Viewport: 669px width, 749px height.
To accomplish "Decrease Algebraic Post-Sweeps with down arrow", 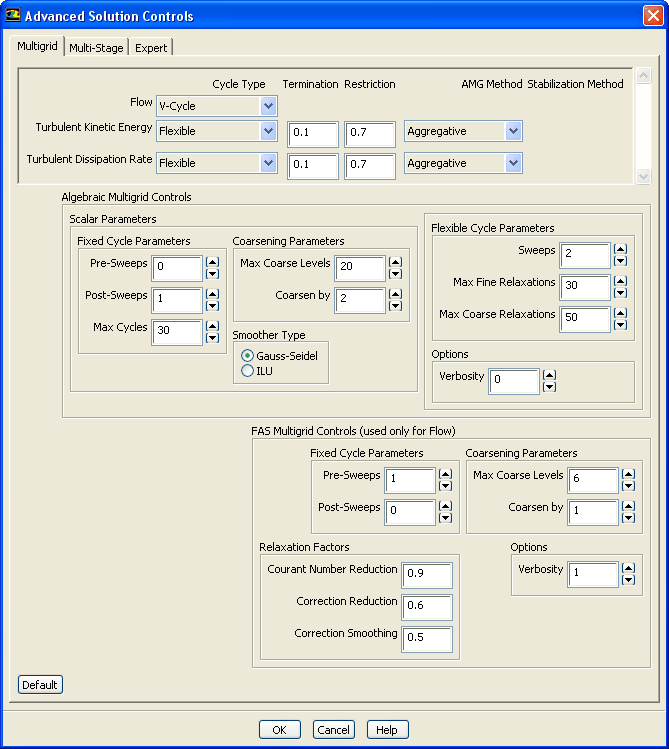I will tap(212, 306).
